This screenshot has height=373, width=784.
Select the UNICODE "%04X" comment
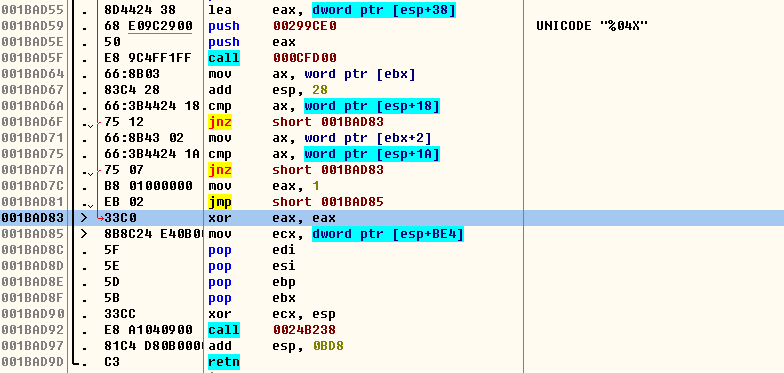click(x=592, y=26)
